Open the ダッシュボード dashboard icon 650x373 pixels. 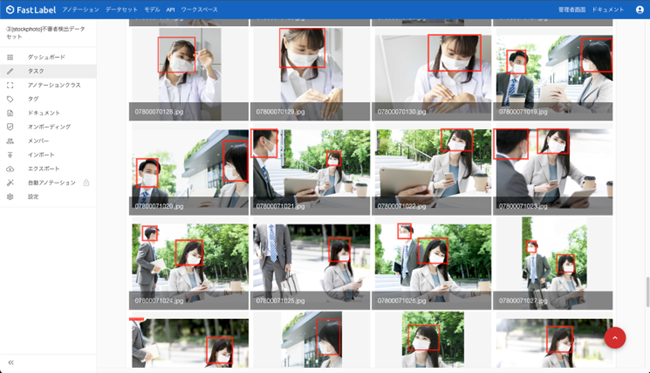coord(10,57)
